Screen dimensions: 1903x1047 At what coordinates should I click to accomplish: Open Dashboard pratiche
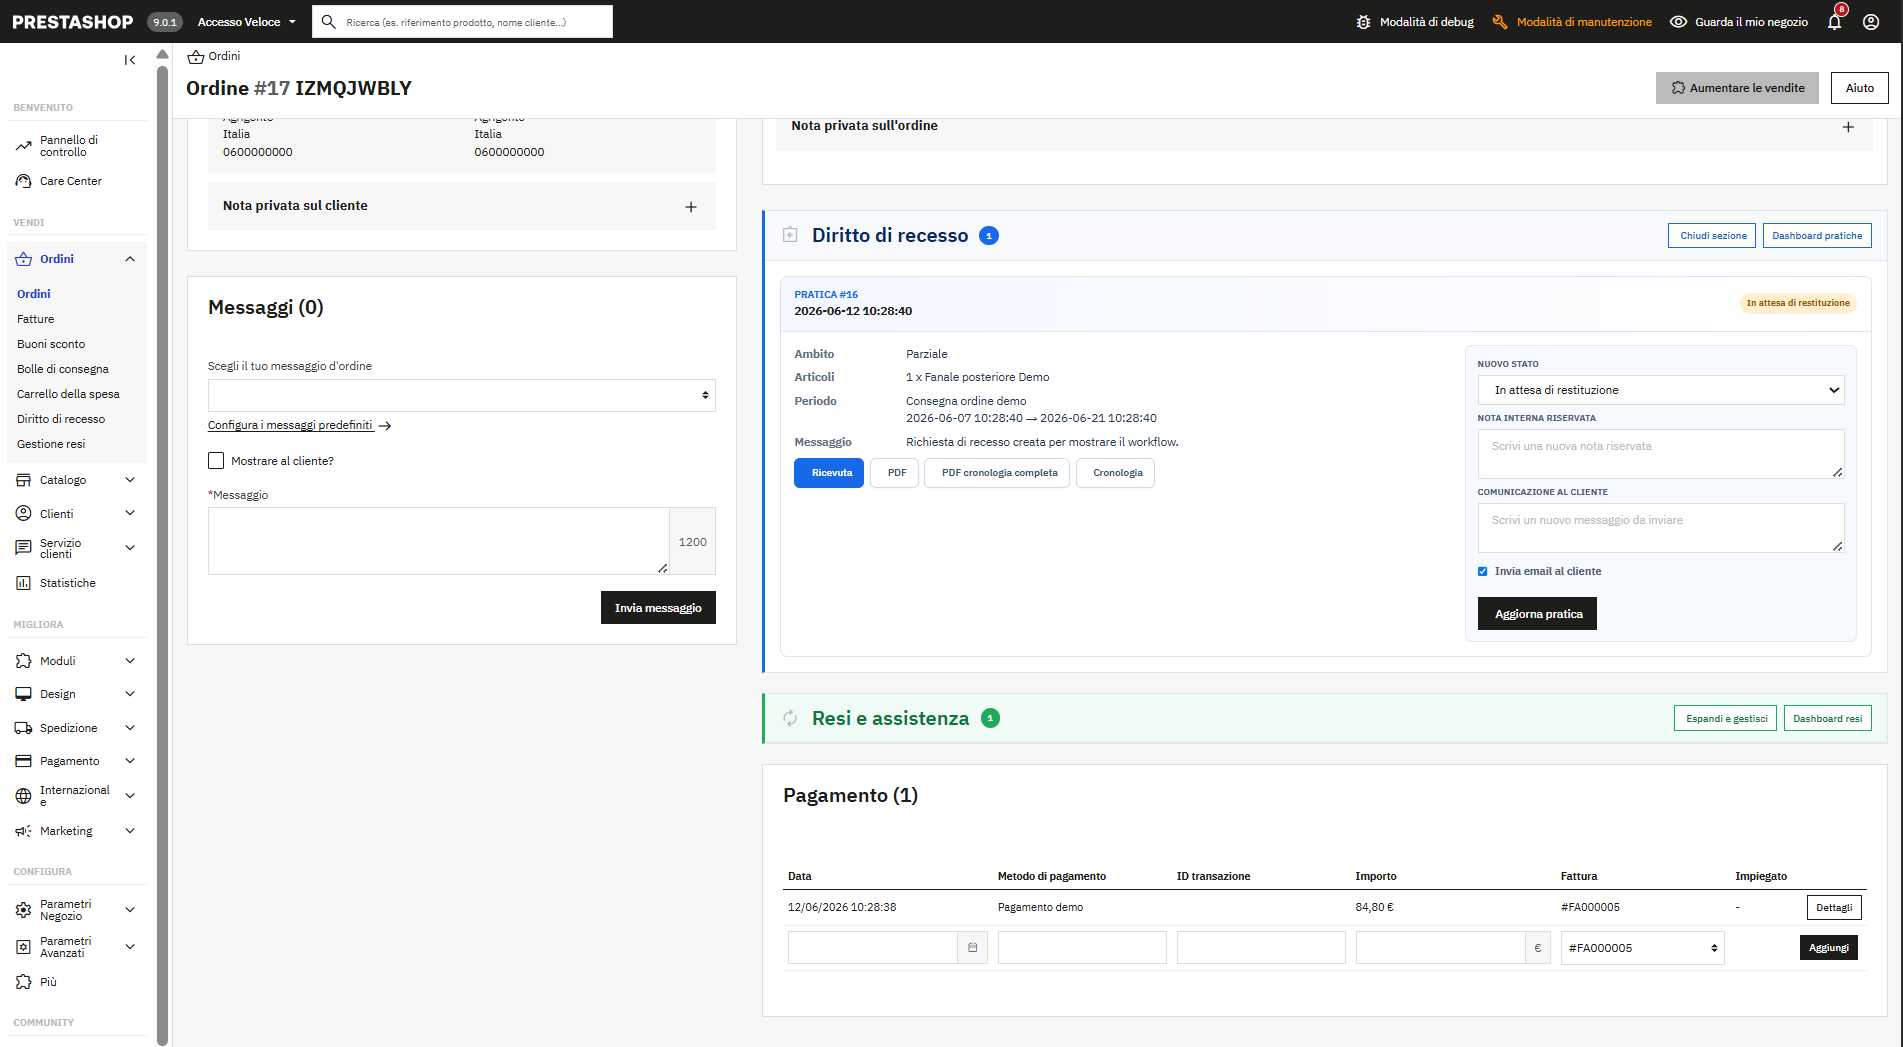[1817, 236]
